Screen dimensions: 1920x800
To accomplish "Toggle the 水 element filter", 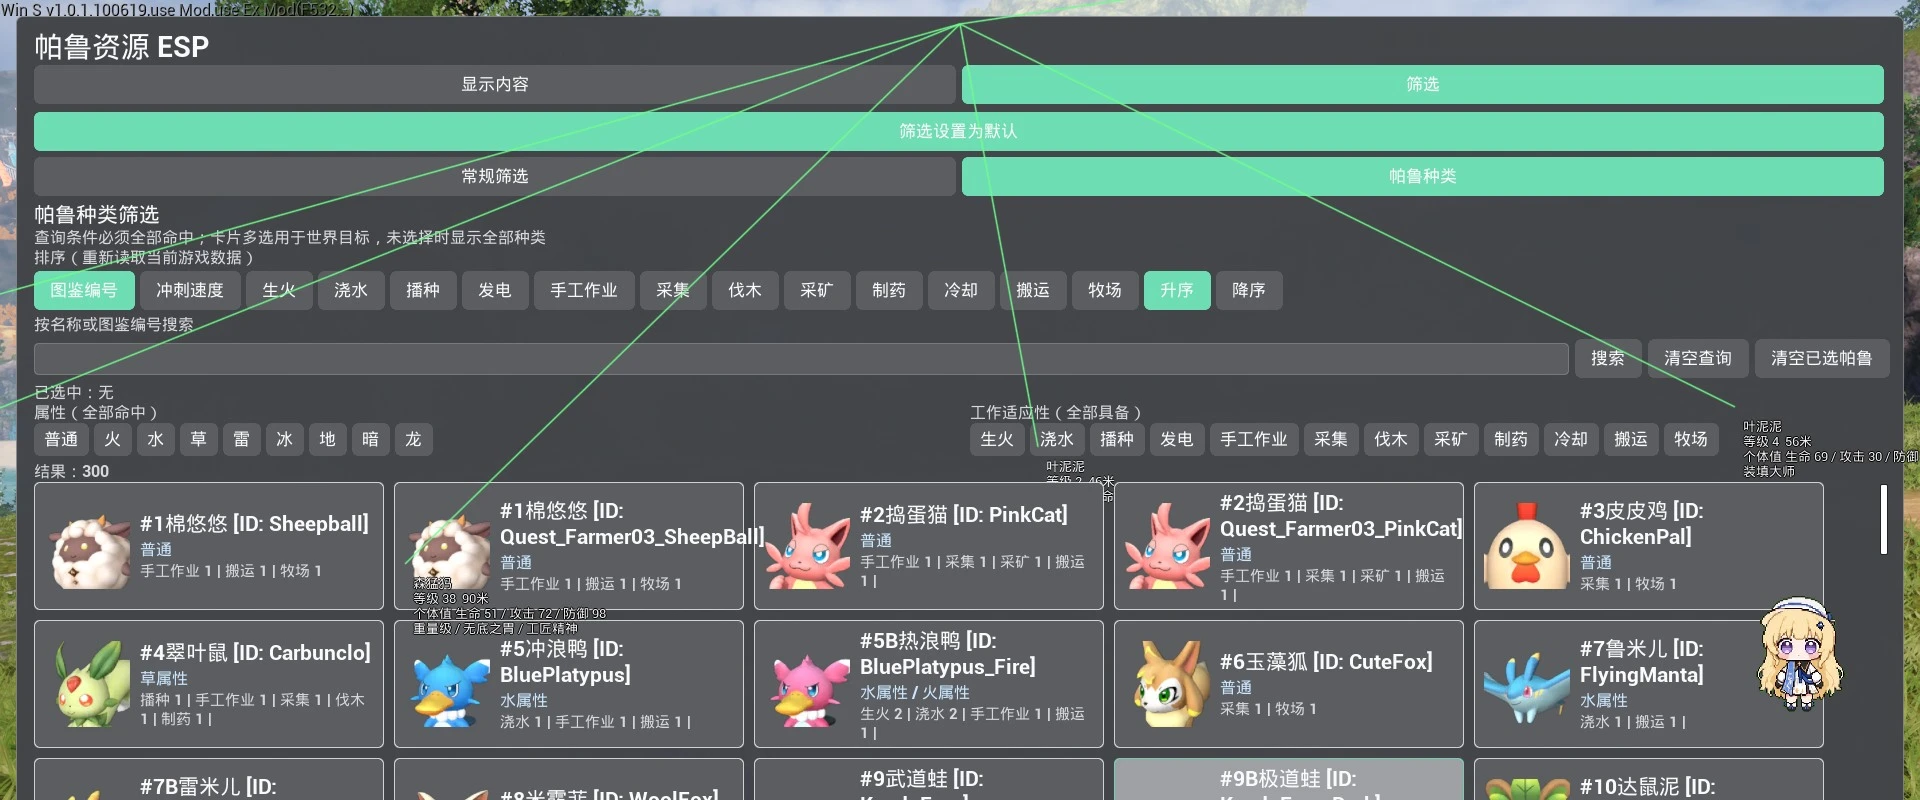I will (x=156, y=440).
